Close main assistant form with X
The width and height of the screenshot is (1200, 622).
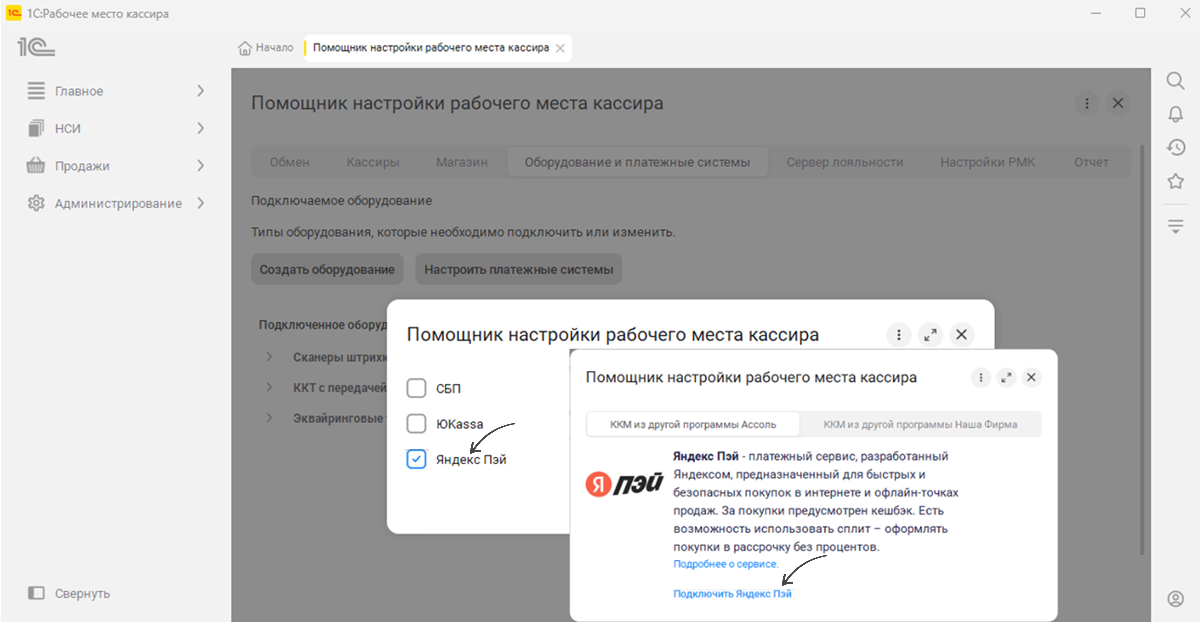point(1118,103)
